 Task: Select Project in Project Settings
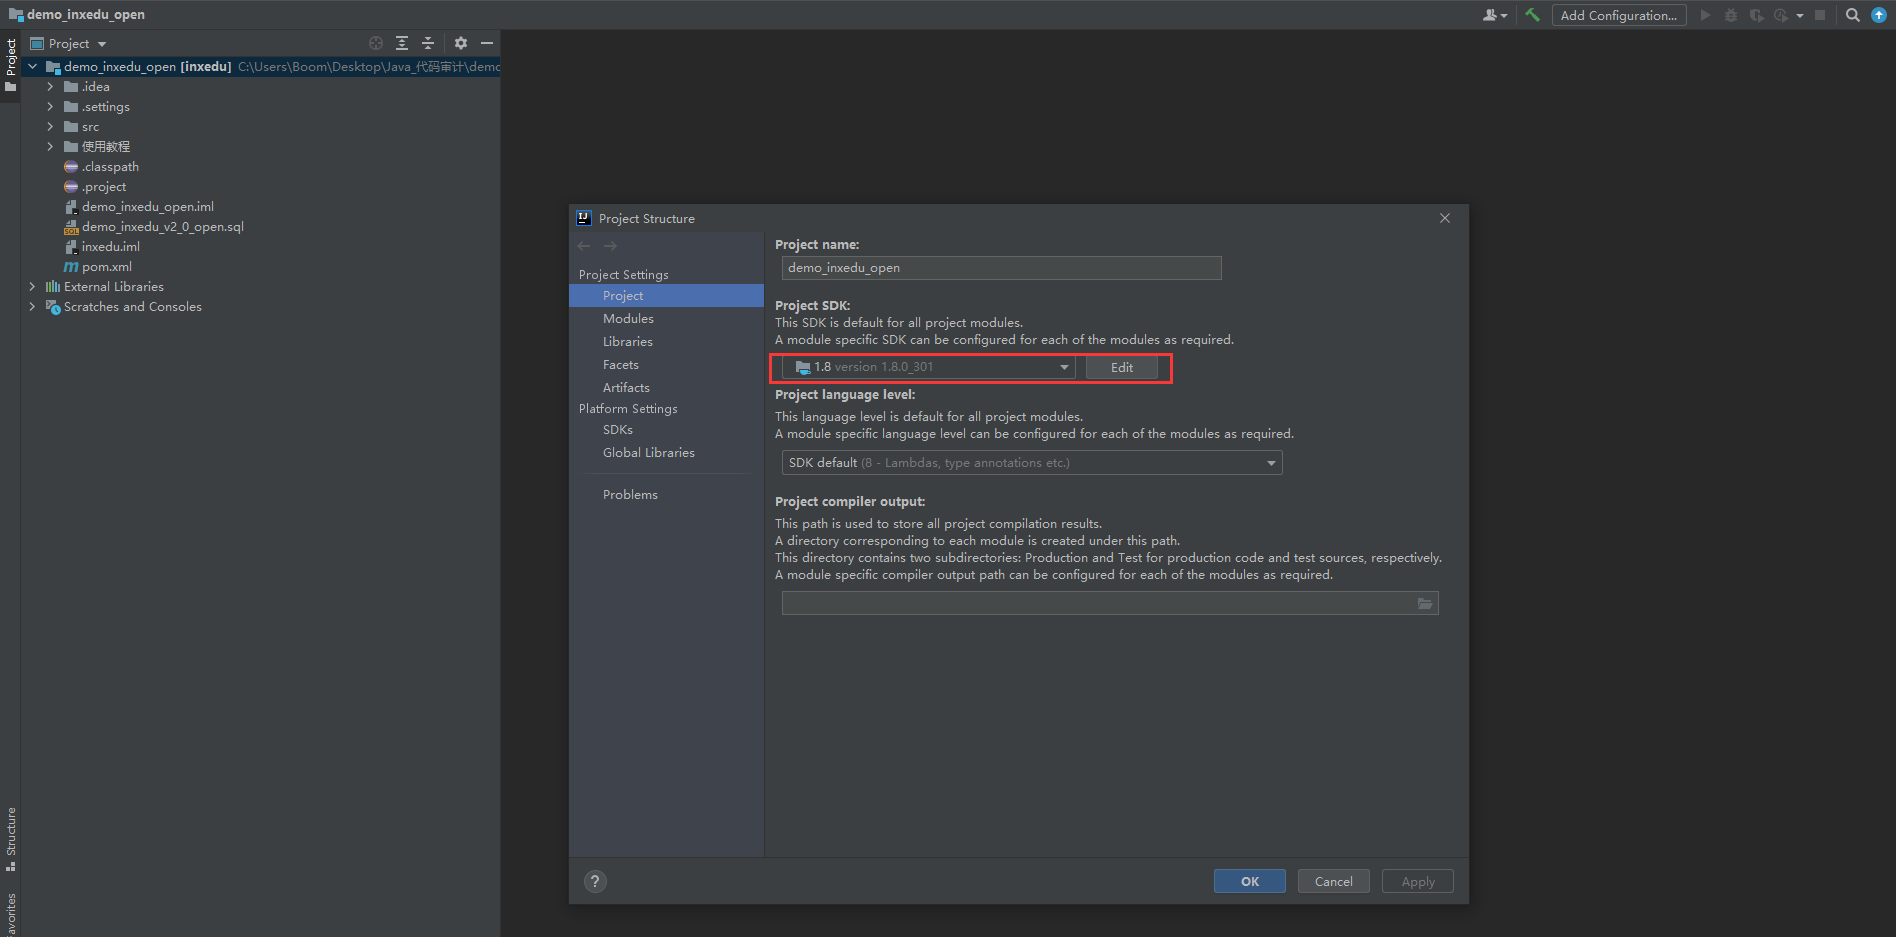coord(666,296)
